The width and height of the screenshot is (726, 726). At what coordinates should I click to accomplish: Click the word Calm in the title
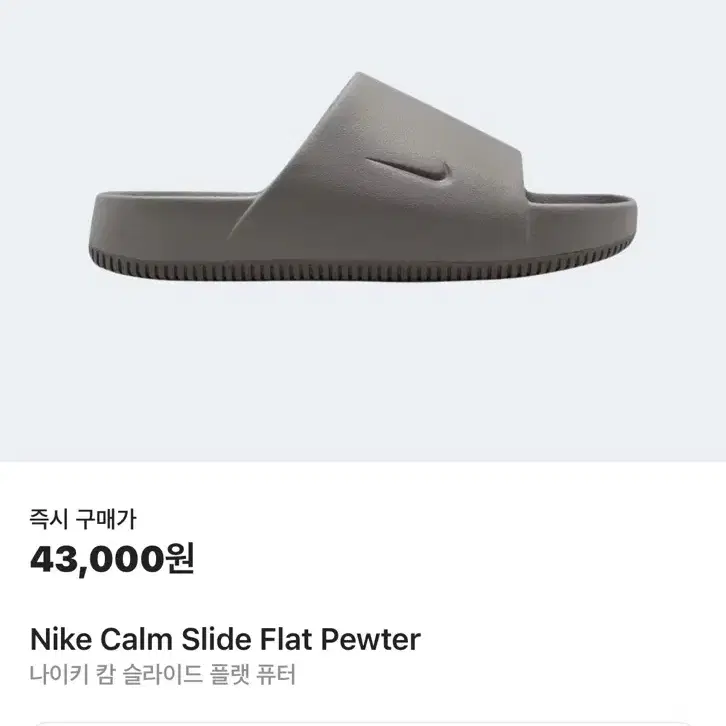click(x=136, y=639)
